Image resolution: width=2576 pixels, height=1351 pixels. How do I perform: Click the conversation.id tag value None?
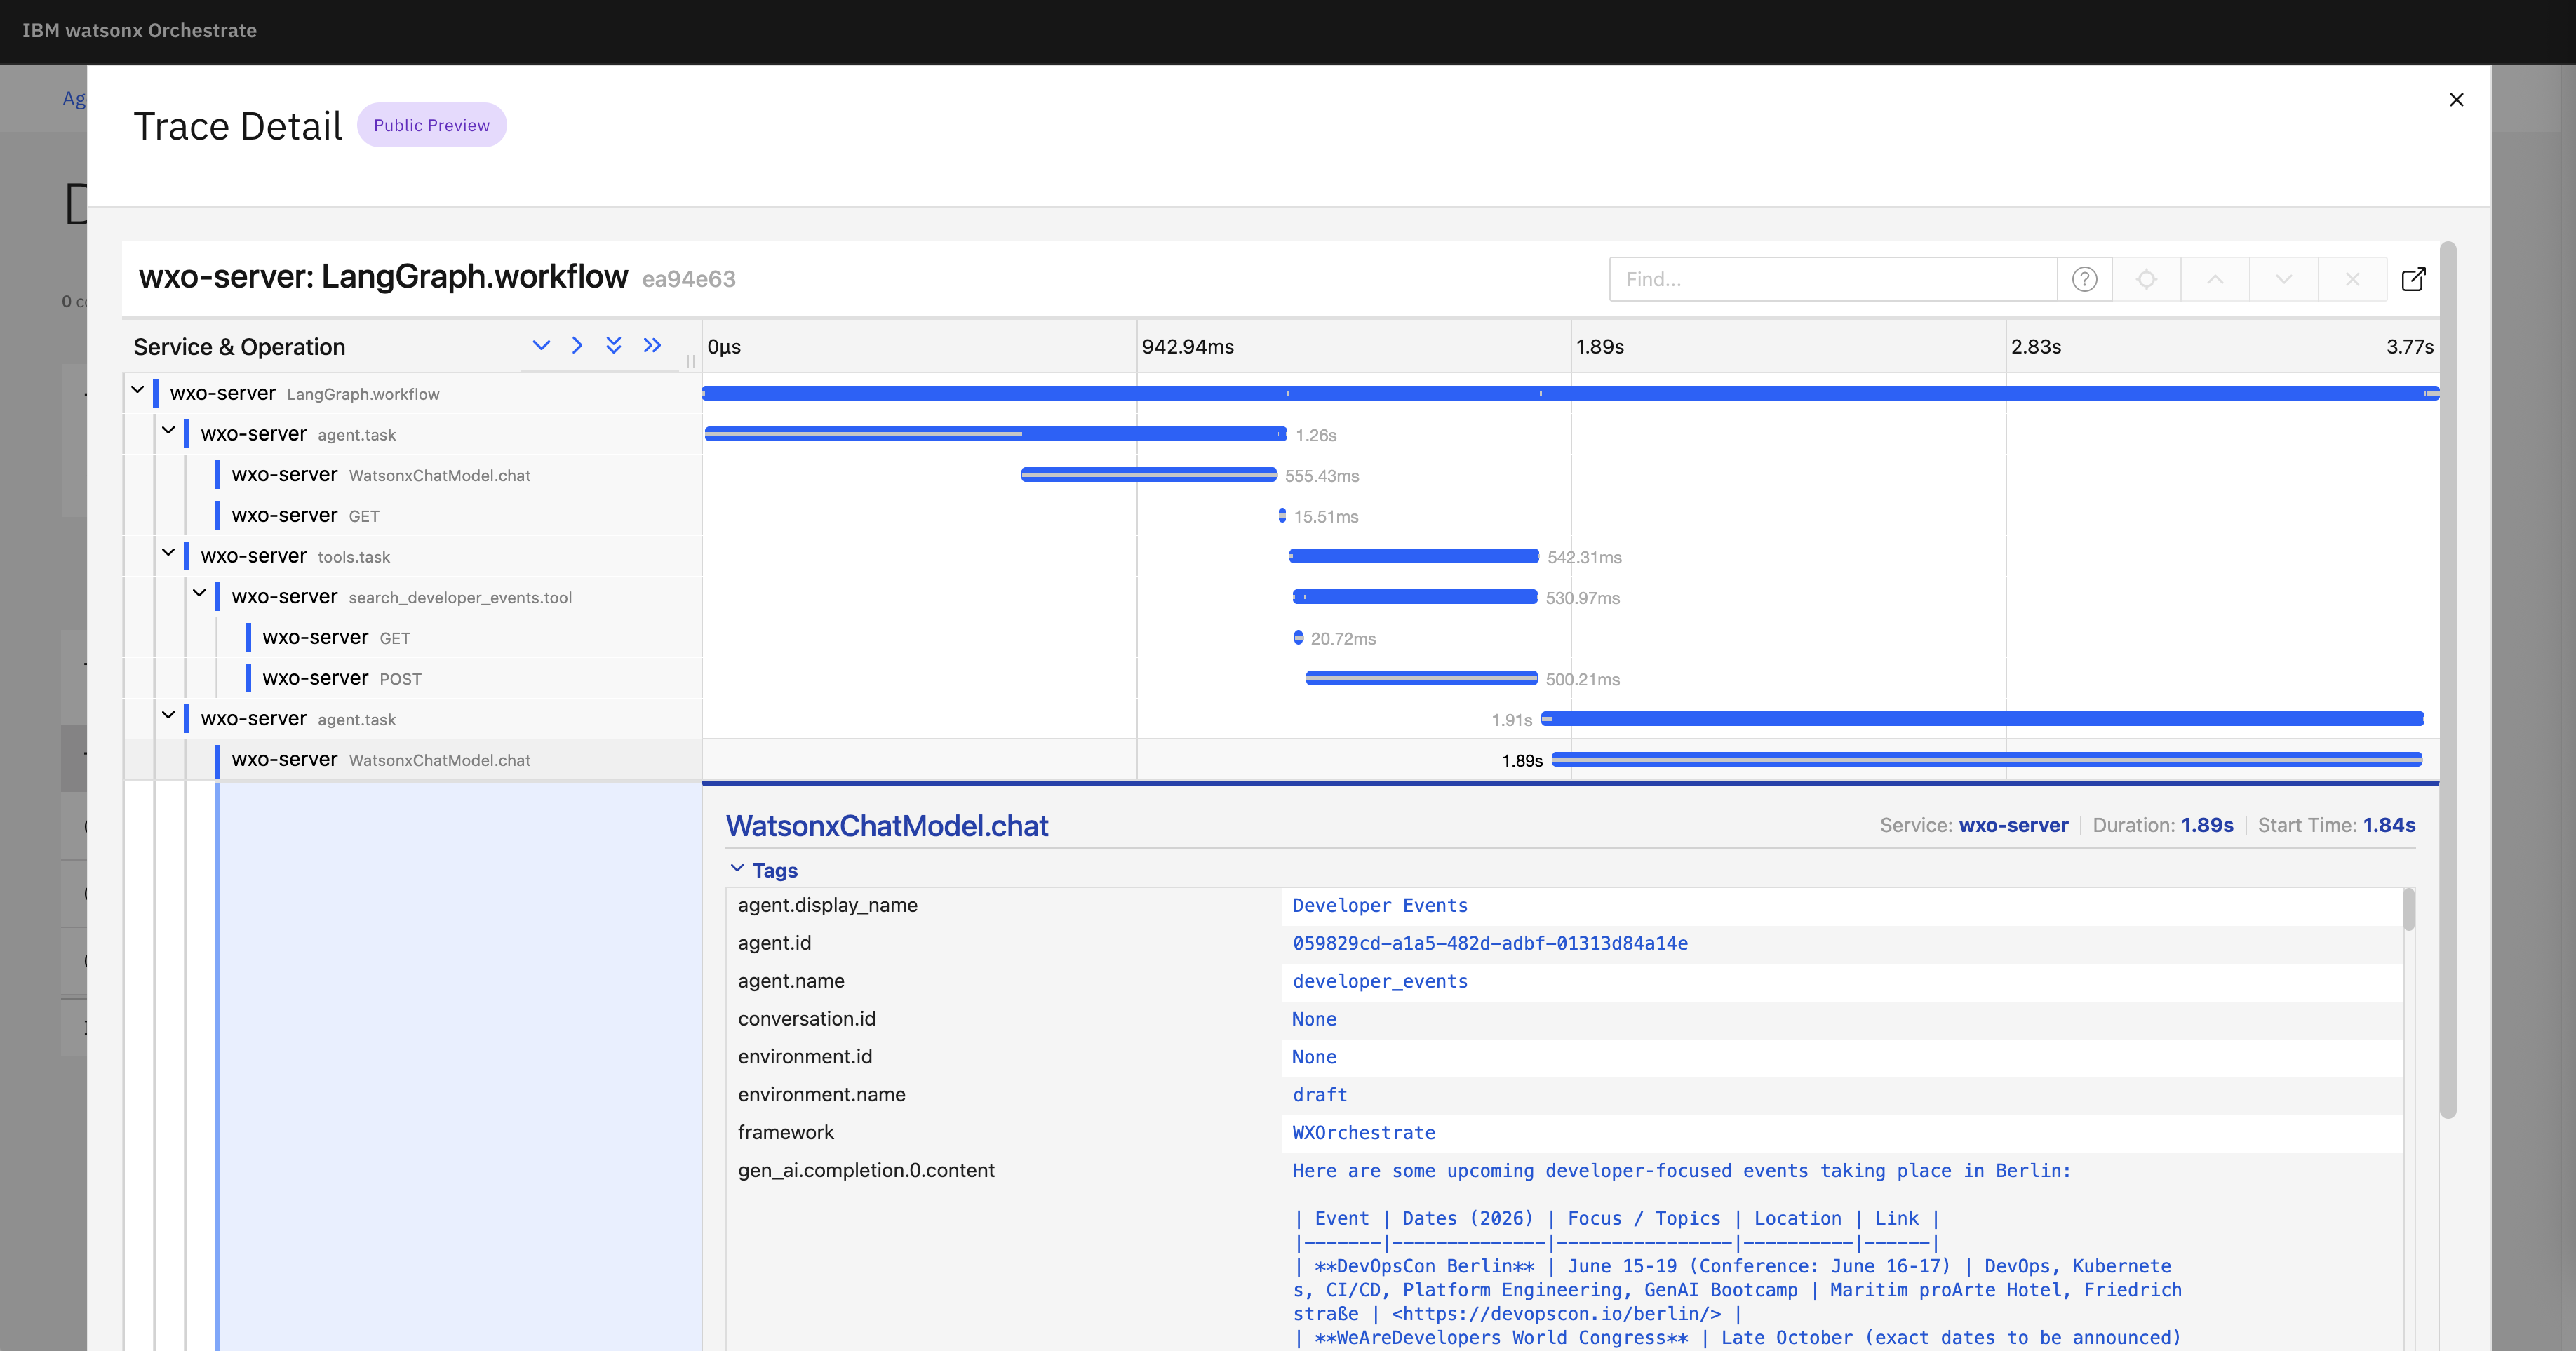pyautogui.click(x=1314, y=1020)
